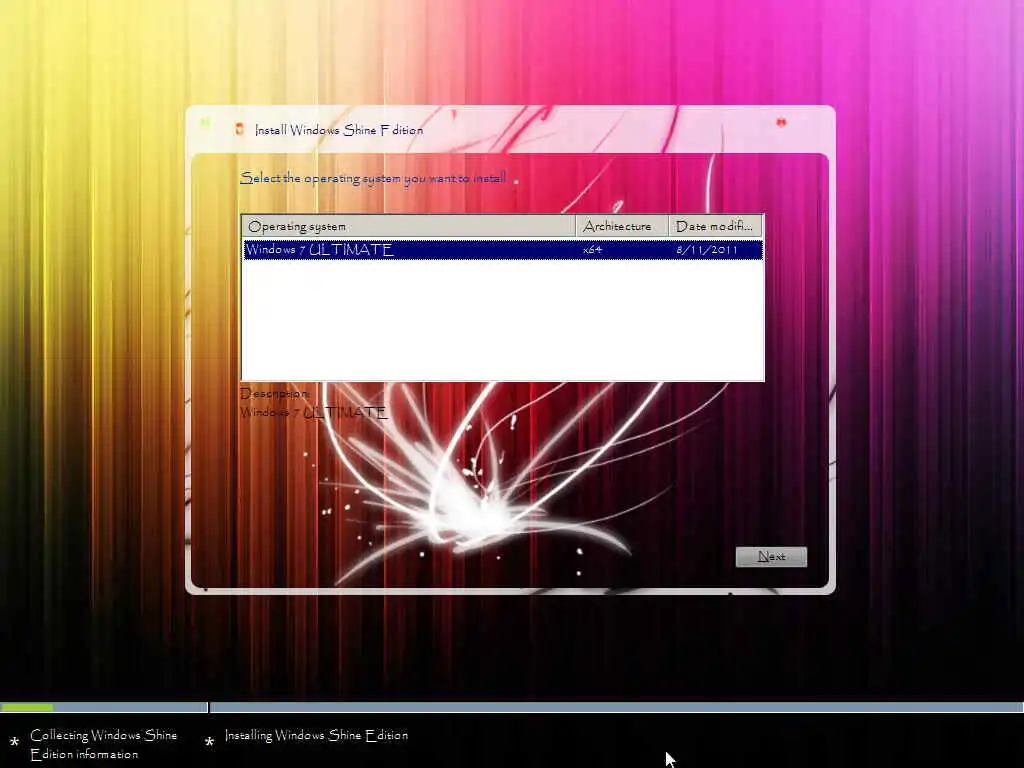Sort by Architecture column header

tap(622, 226)
